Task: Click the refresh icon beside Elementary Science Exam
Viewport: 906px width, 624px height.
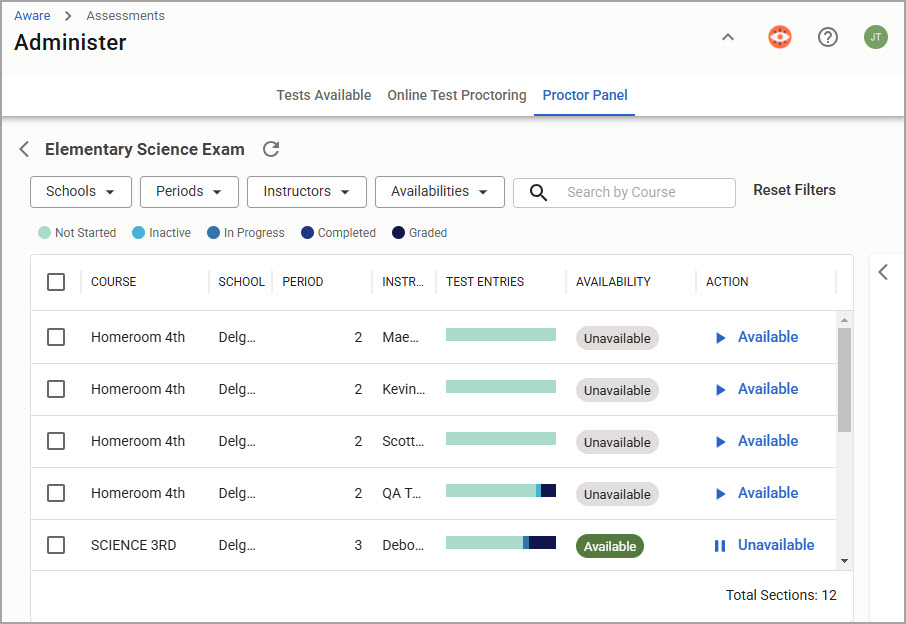Action: (x=271, y=149)
